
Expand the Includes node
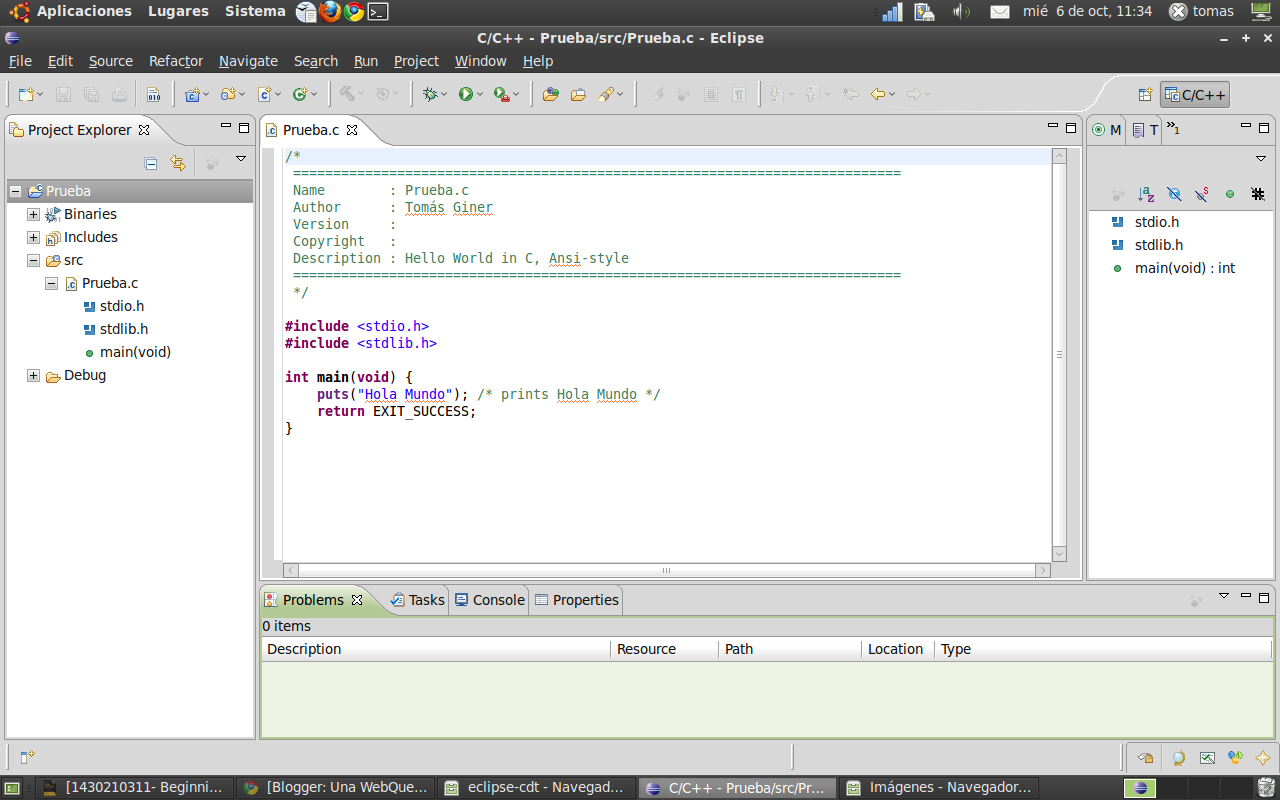point(32,237)
